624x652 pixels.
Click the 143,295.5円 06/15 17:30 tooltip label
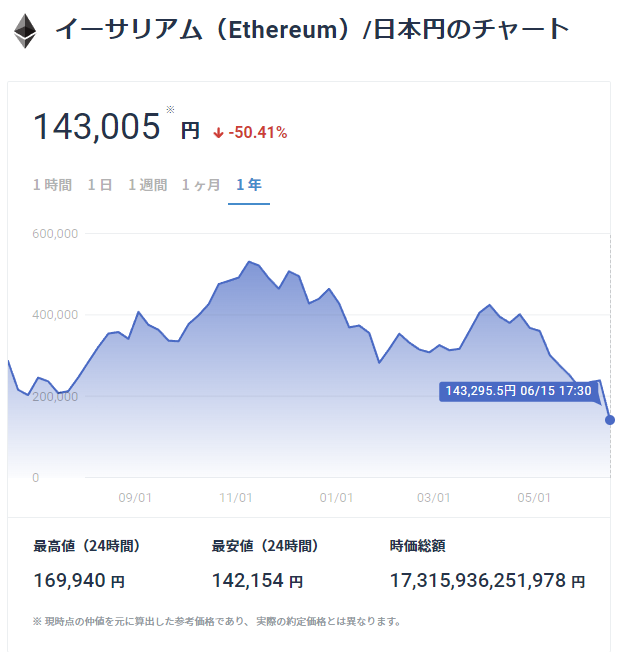point(518,390)
